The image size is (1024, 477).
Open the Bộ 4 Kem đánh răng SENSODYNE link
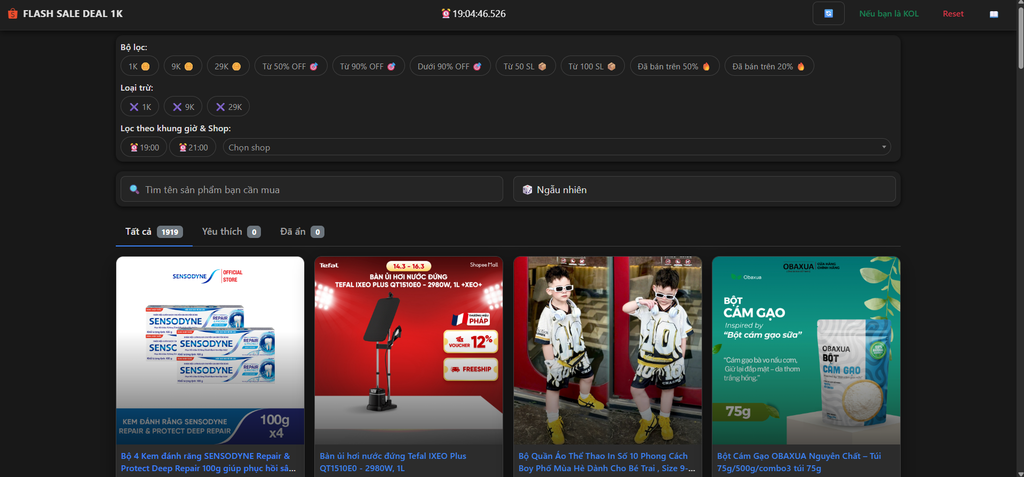(210, 462)
